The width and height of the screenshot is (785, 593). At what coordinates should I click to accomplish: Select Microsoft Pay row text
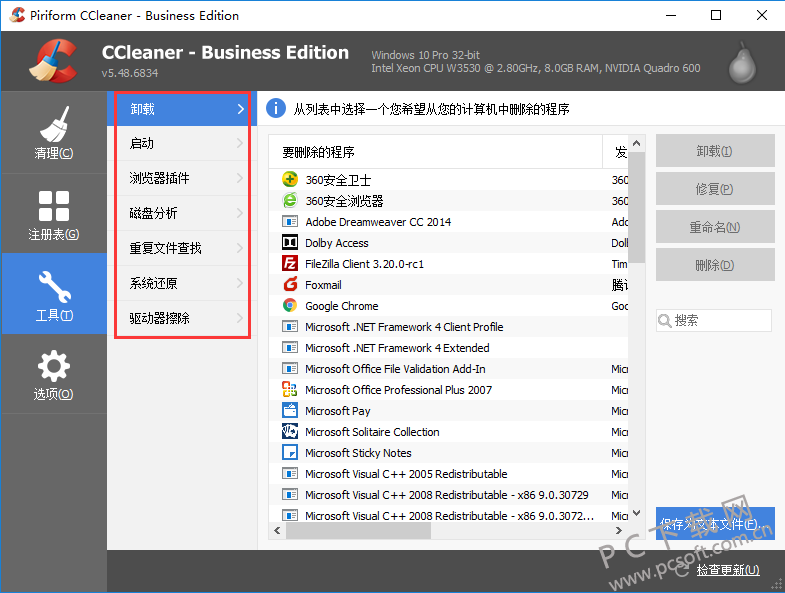click(338, 411)
